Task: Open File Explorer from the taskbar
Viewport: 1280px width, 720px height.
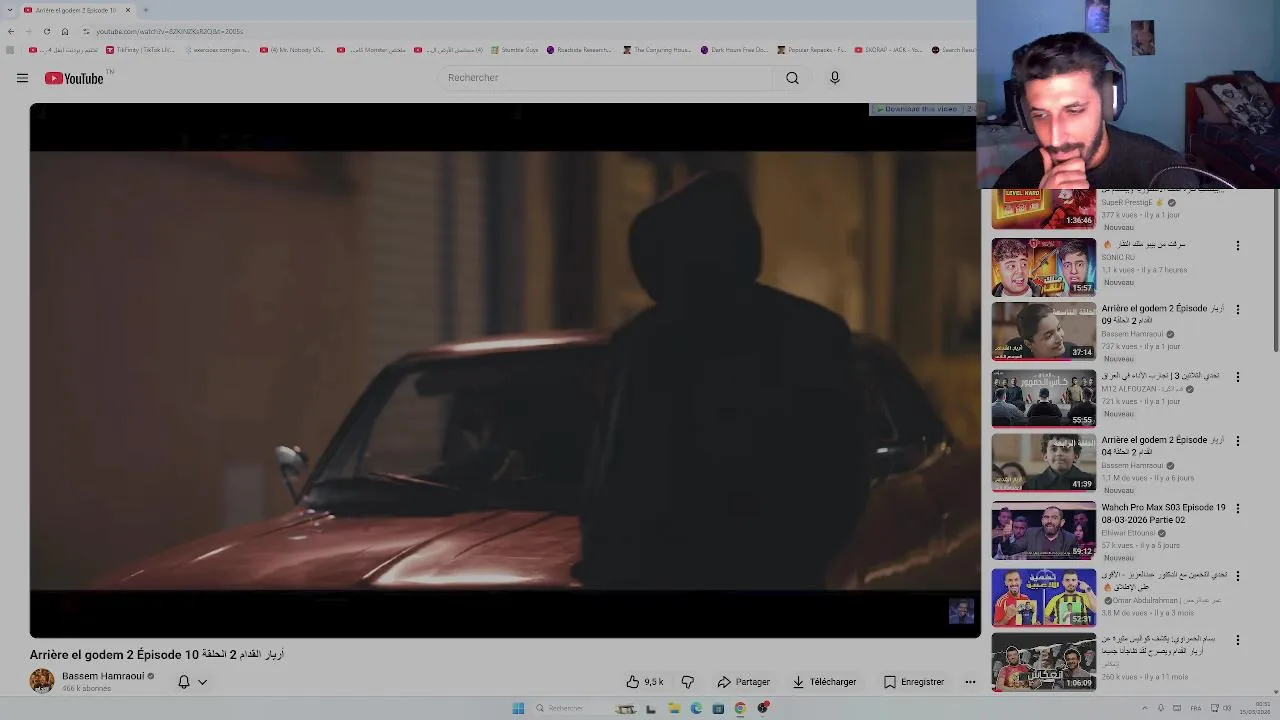Action: click(x=674, y=709)
